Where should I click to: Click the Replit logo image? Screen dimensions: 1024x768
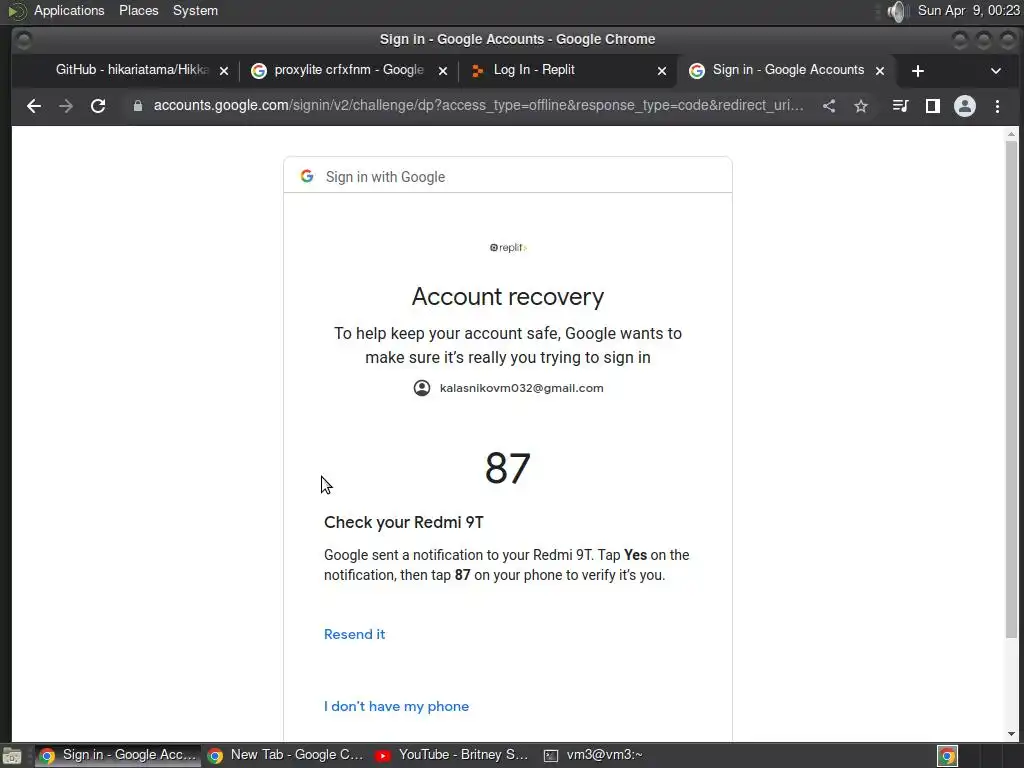(508, 248)
